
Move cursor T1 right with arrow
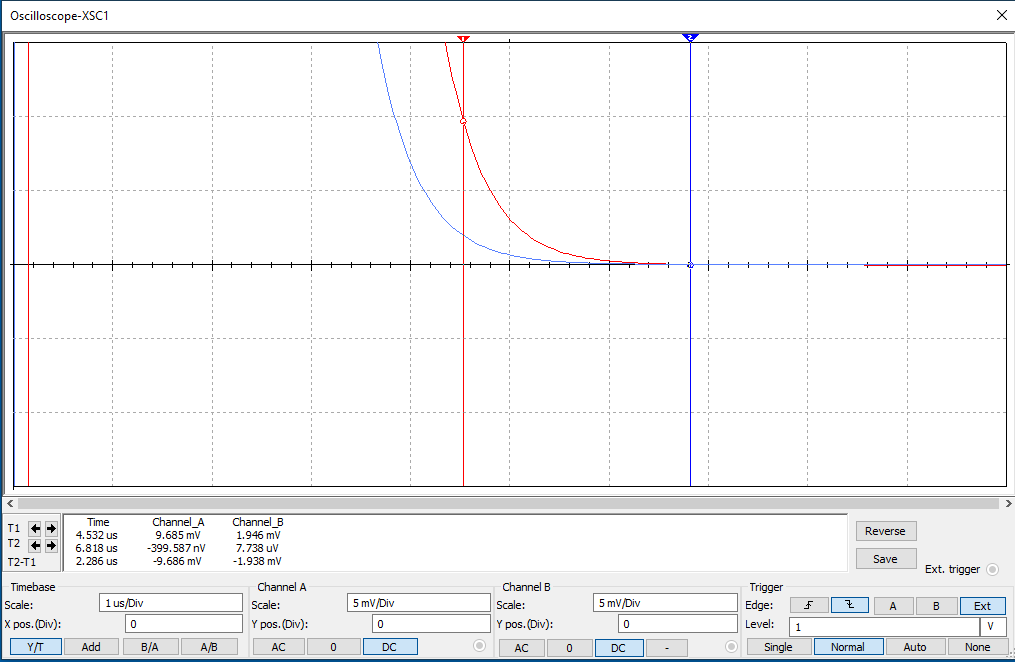click(50, 528)
